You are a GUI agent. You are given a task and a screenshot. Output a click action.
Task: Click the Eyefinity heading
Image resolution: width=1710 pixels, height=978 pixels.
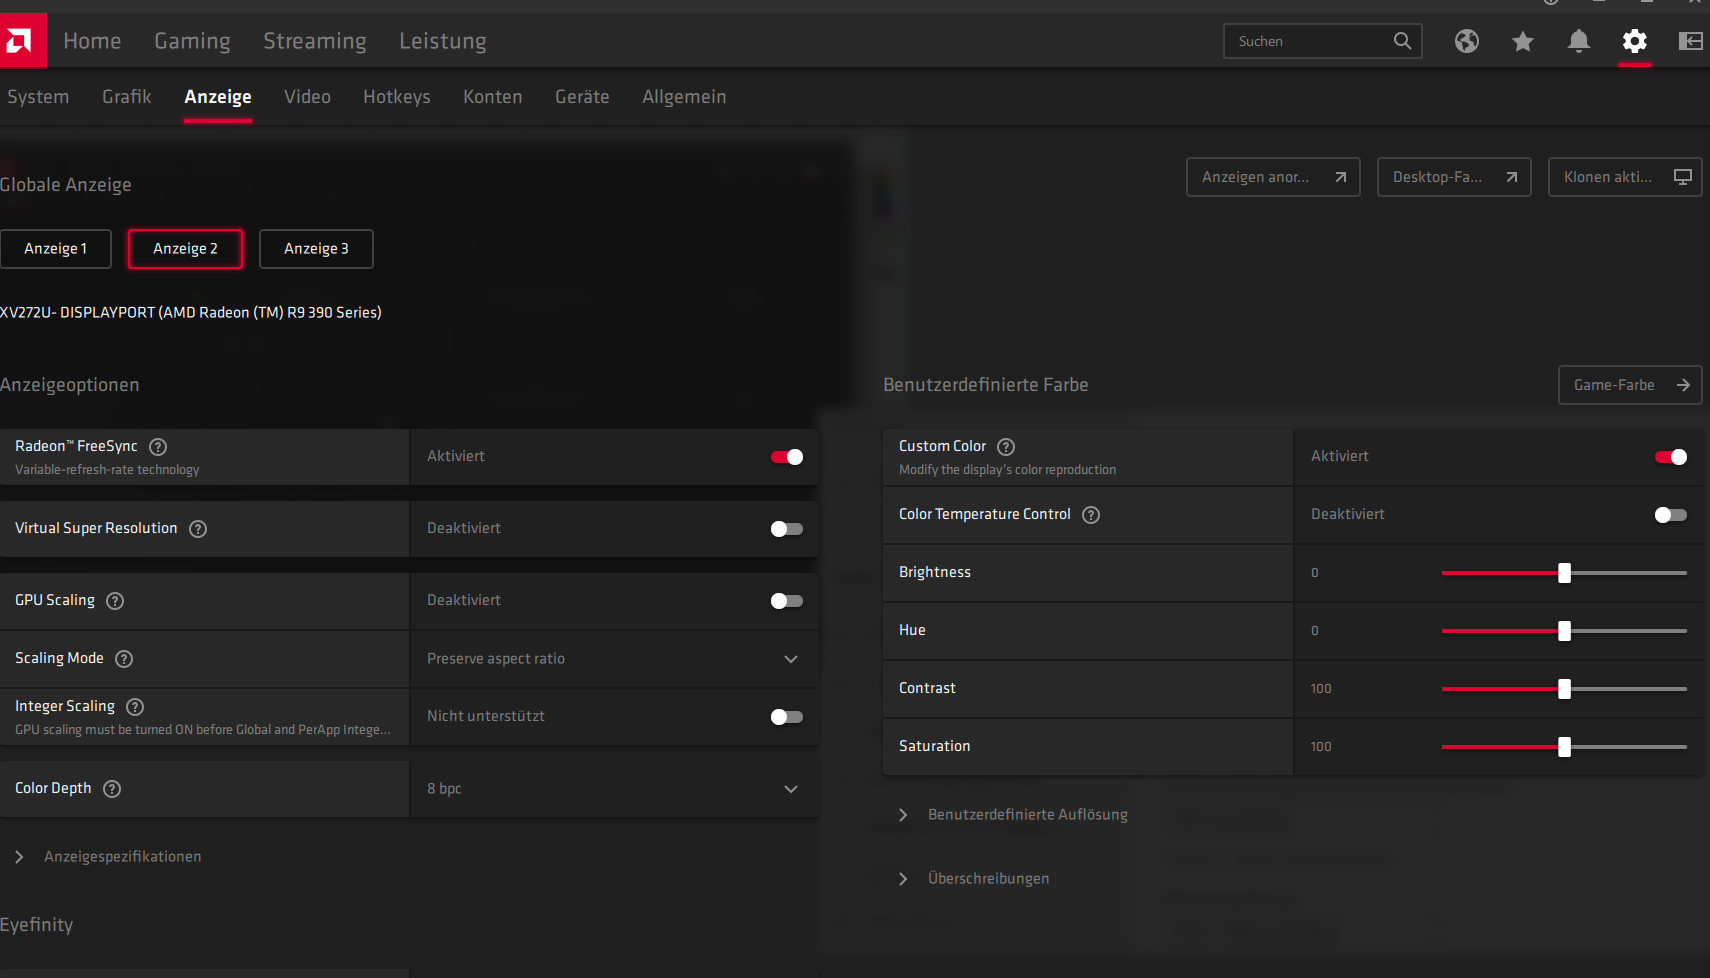[37, 925]
